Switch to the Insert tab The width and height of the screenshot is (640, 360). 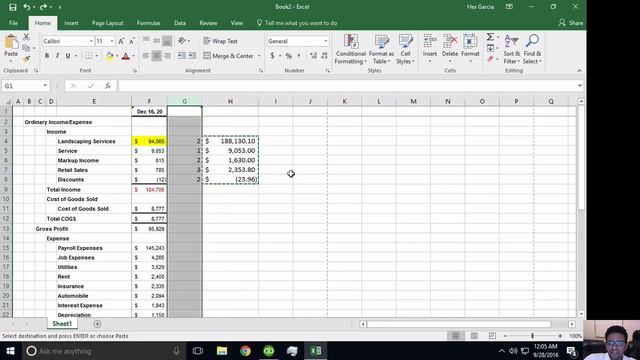click(71, 23)
